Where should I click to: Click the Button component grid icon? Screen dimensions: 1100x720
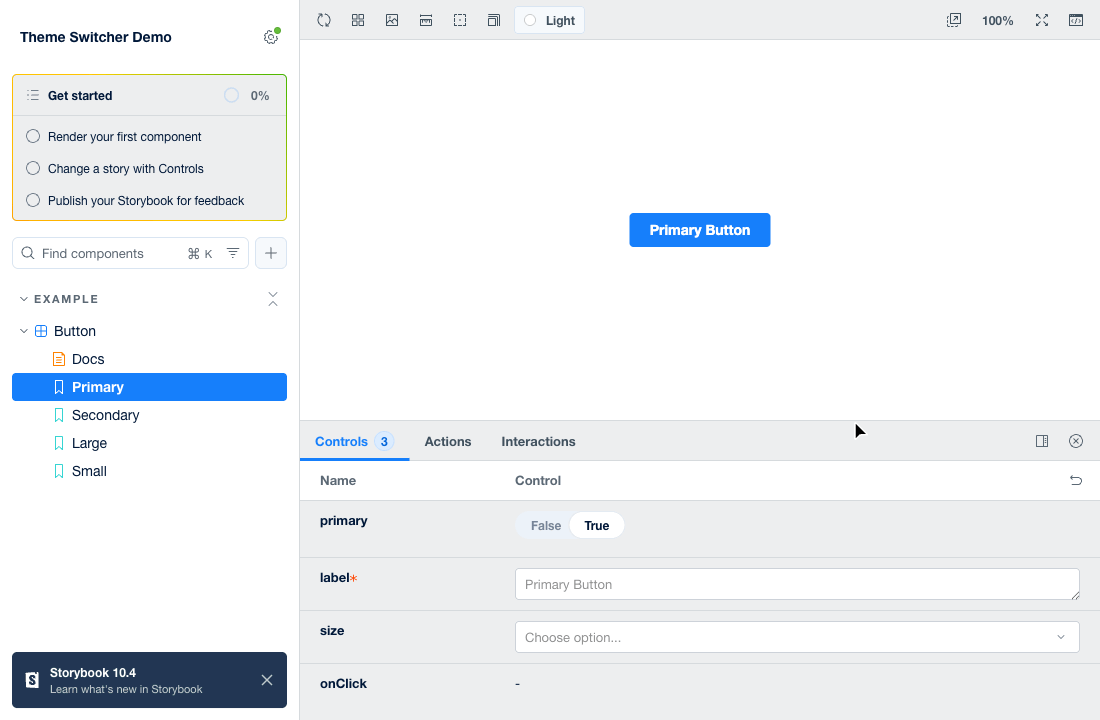(41, 331)
